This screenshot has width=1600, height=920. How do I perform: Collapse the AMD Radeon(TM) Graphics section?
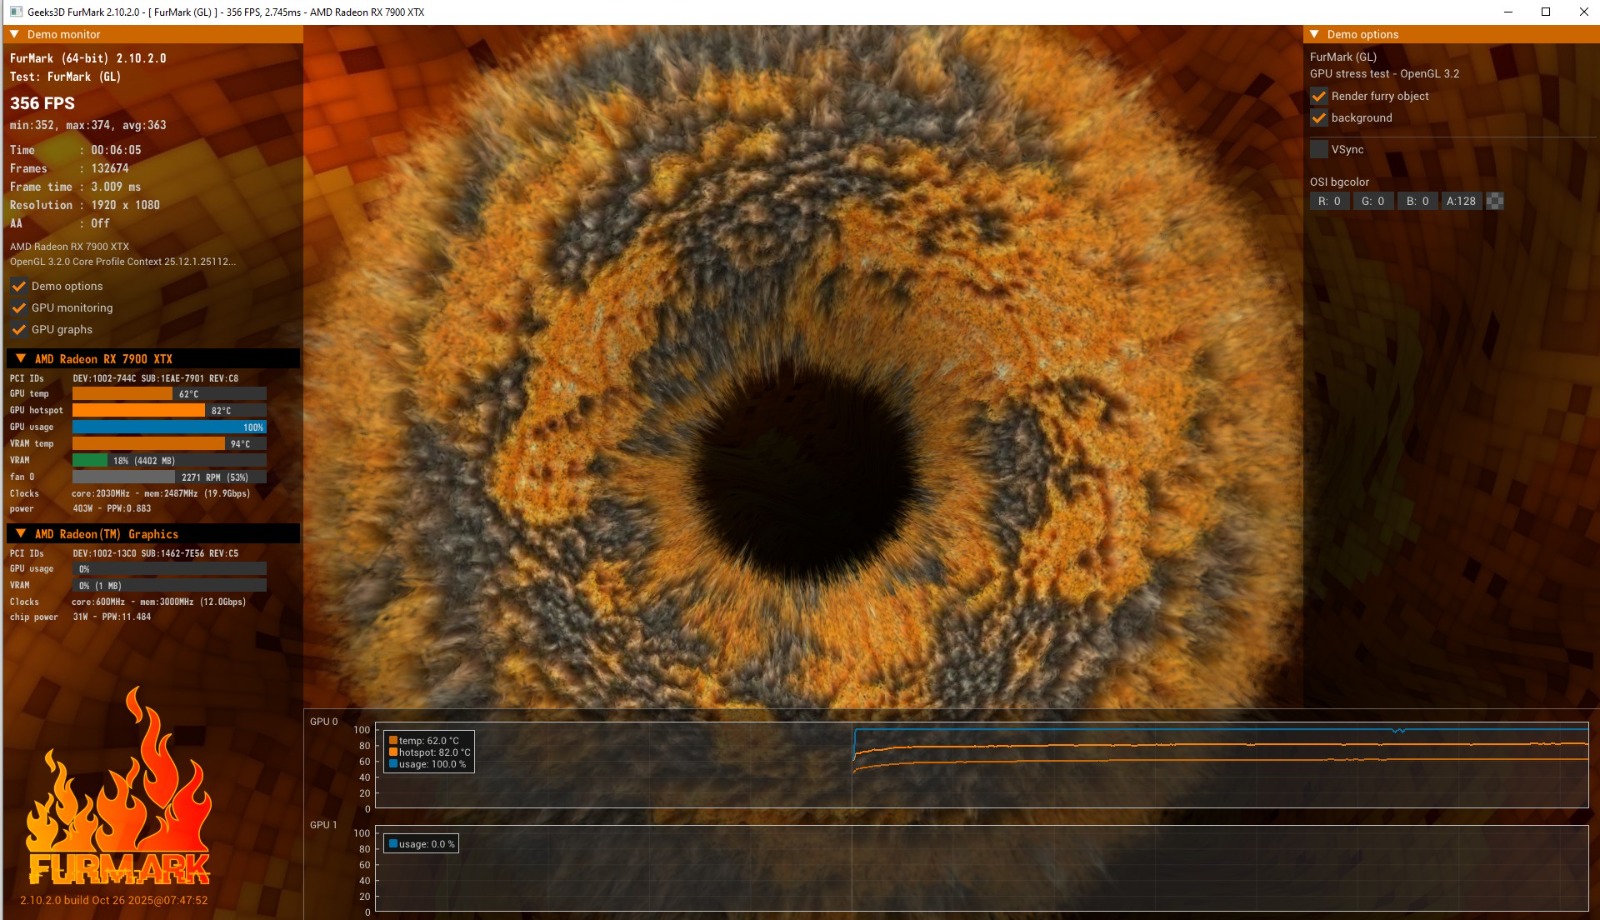(x=21, y=534)
